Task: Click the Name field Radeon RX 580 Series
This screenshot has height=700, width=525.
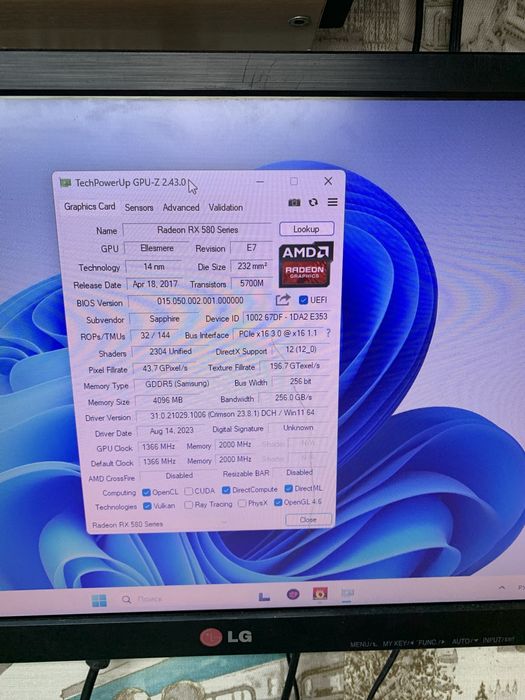Action: click(x=197, y=230)
